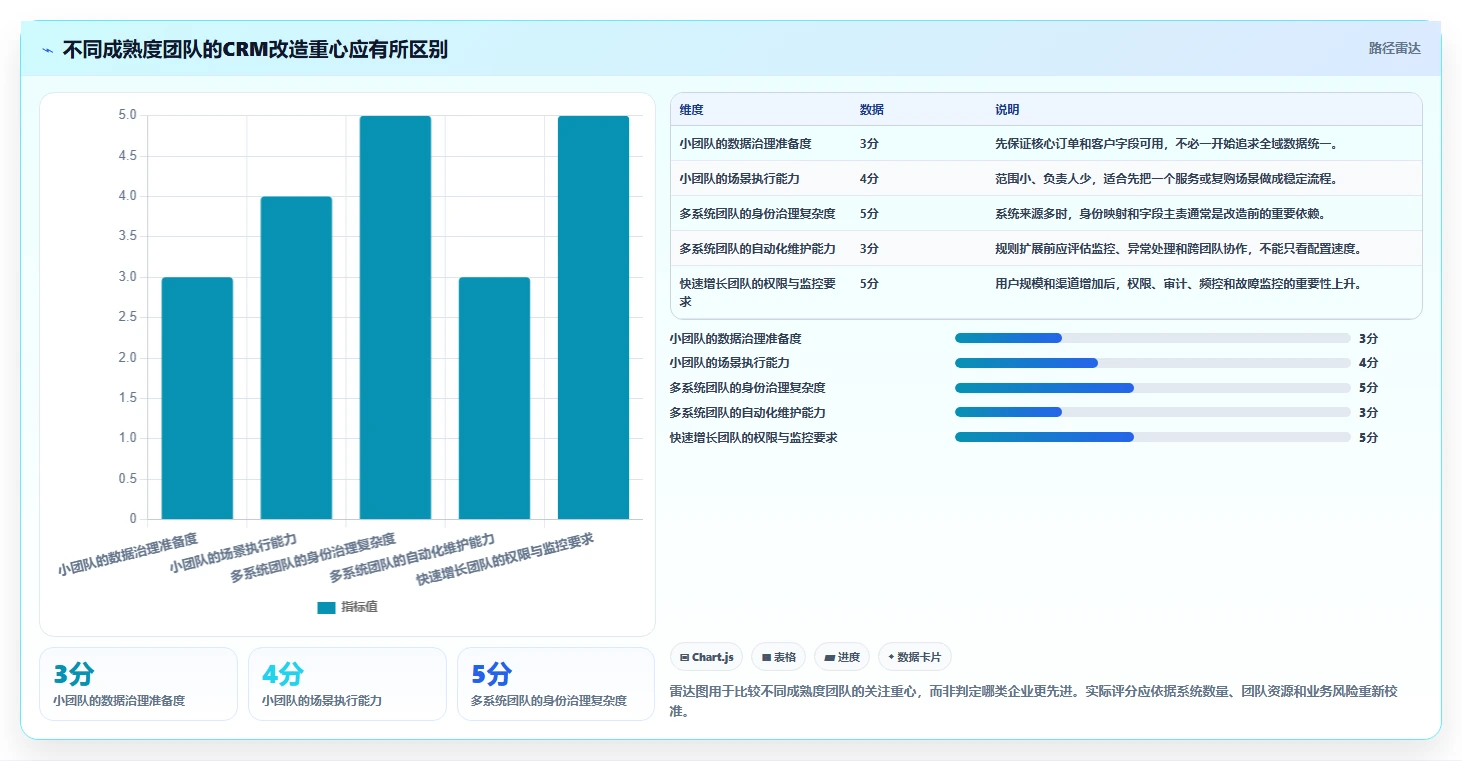Image resolution: width=1462 pixels, height=761 pixels.
Task: Click description starting 规则扩展前应评估监控
Action: [x=1178, y=249]
